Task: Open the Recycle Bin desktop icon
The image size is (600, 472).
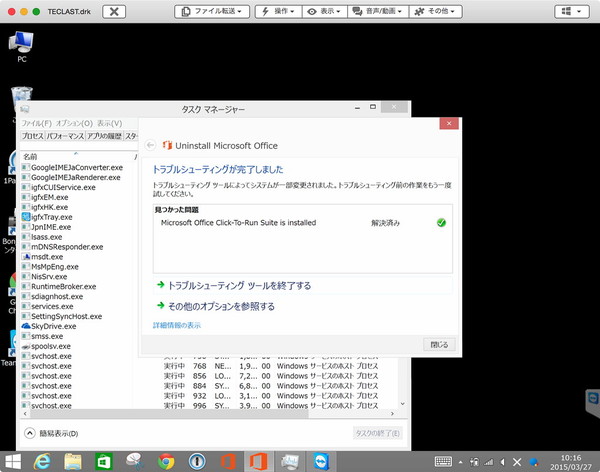Action: point(21,95)
